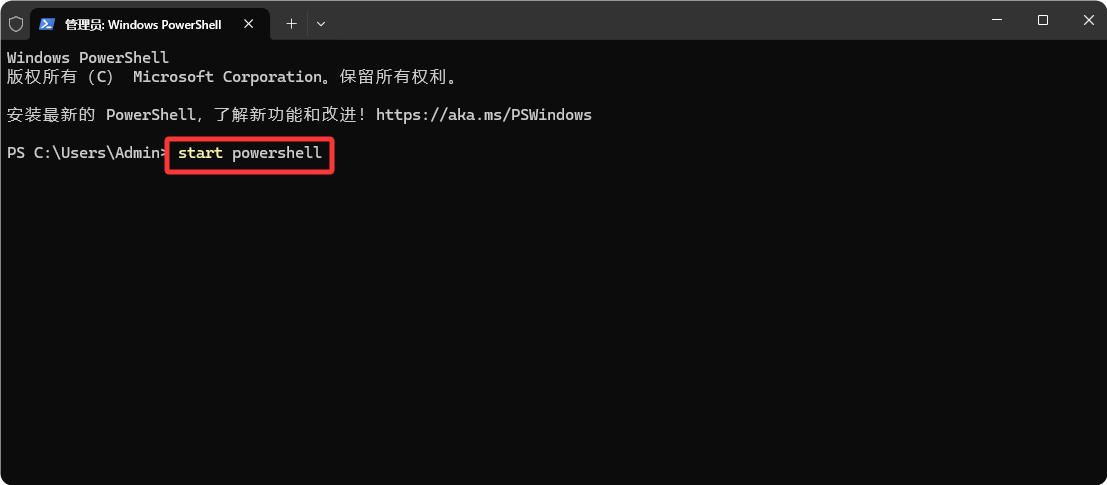Close the terminal window

point(1088,20)
